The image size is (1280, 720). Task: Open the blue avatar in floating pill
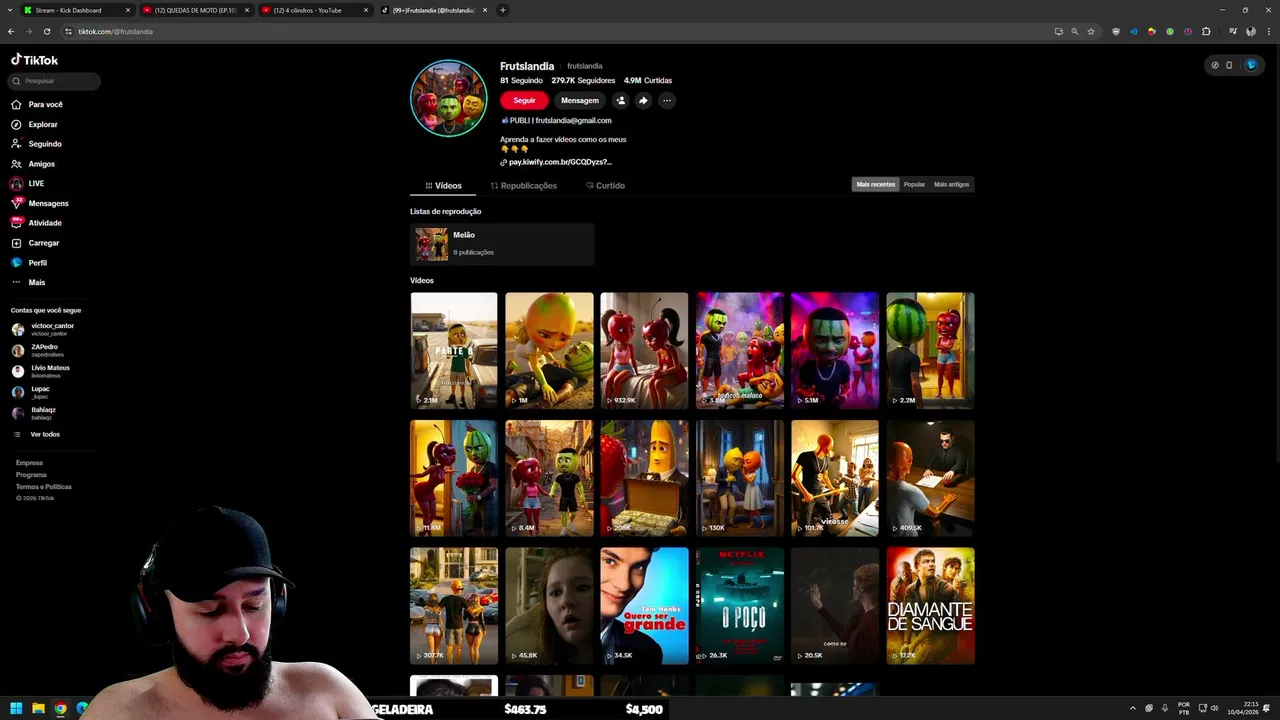1251,65
